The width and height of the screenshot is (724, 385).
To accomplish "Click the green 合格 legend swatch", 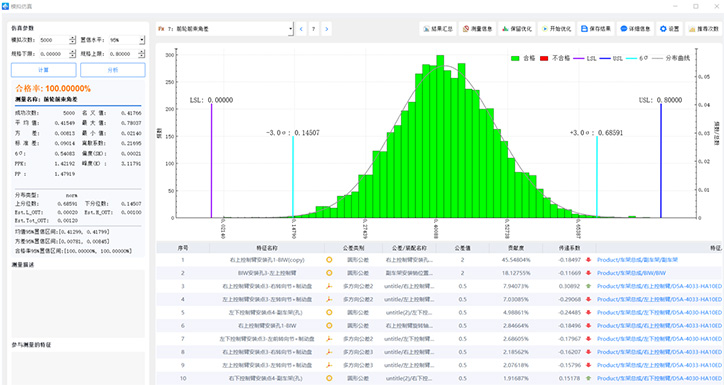I will pyautogui.click(x=515, y=58).
